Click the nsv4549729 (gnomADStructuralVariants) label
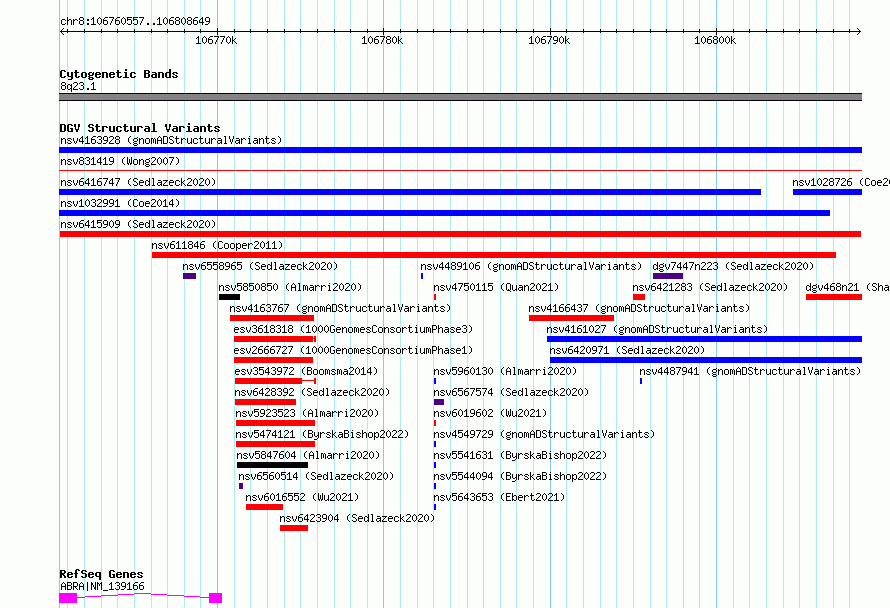The width and height of the screenshot is (890, 608). tap(544, 434)
